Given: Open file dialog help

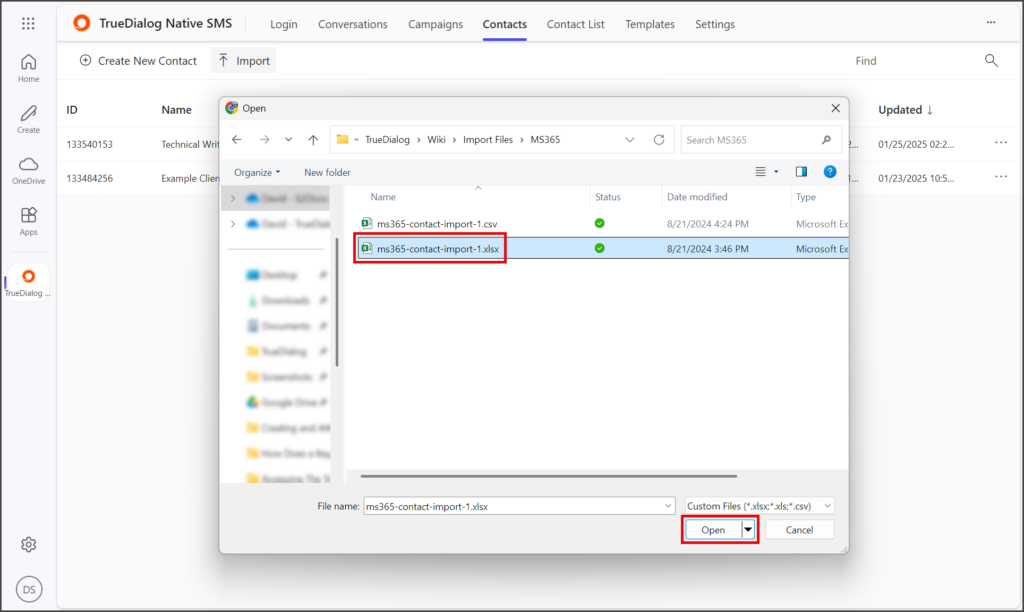Looking at the screenshot, I should pyautogui.click(x=829, y=172).
